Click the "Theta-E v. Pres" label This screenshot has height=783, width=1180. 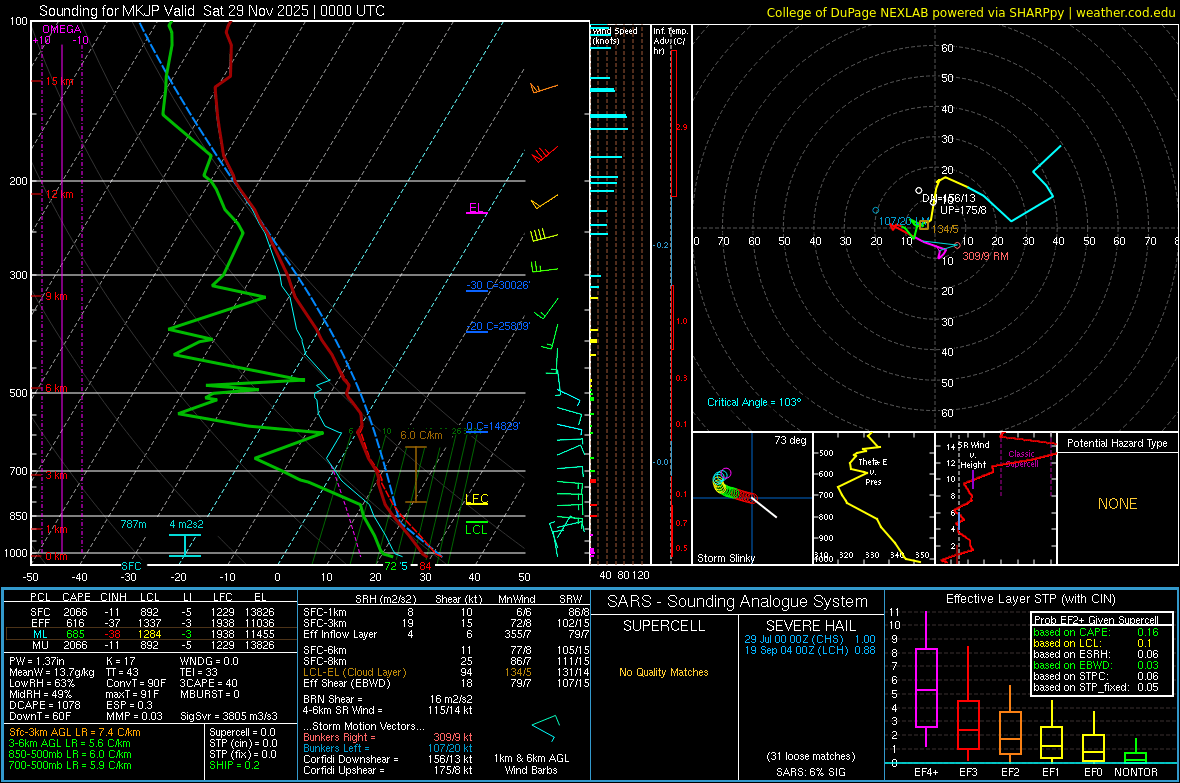tap(873, 471)
